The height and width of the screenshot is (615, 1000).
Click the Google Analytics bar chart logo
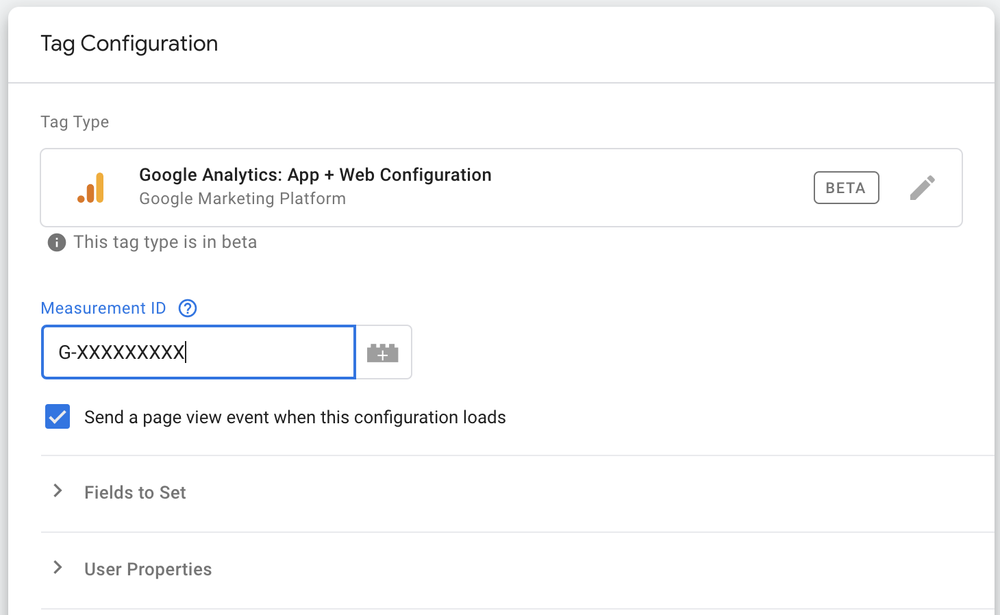tap(91, 188)
